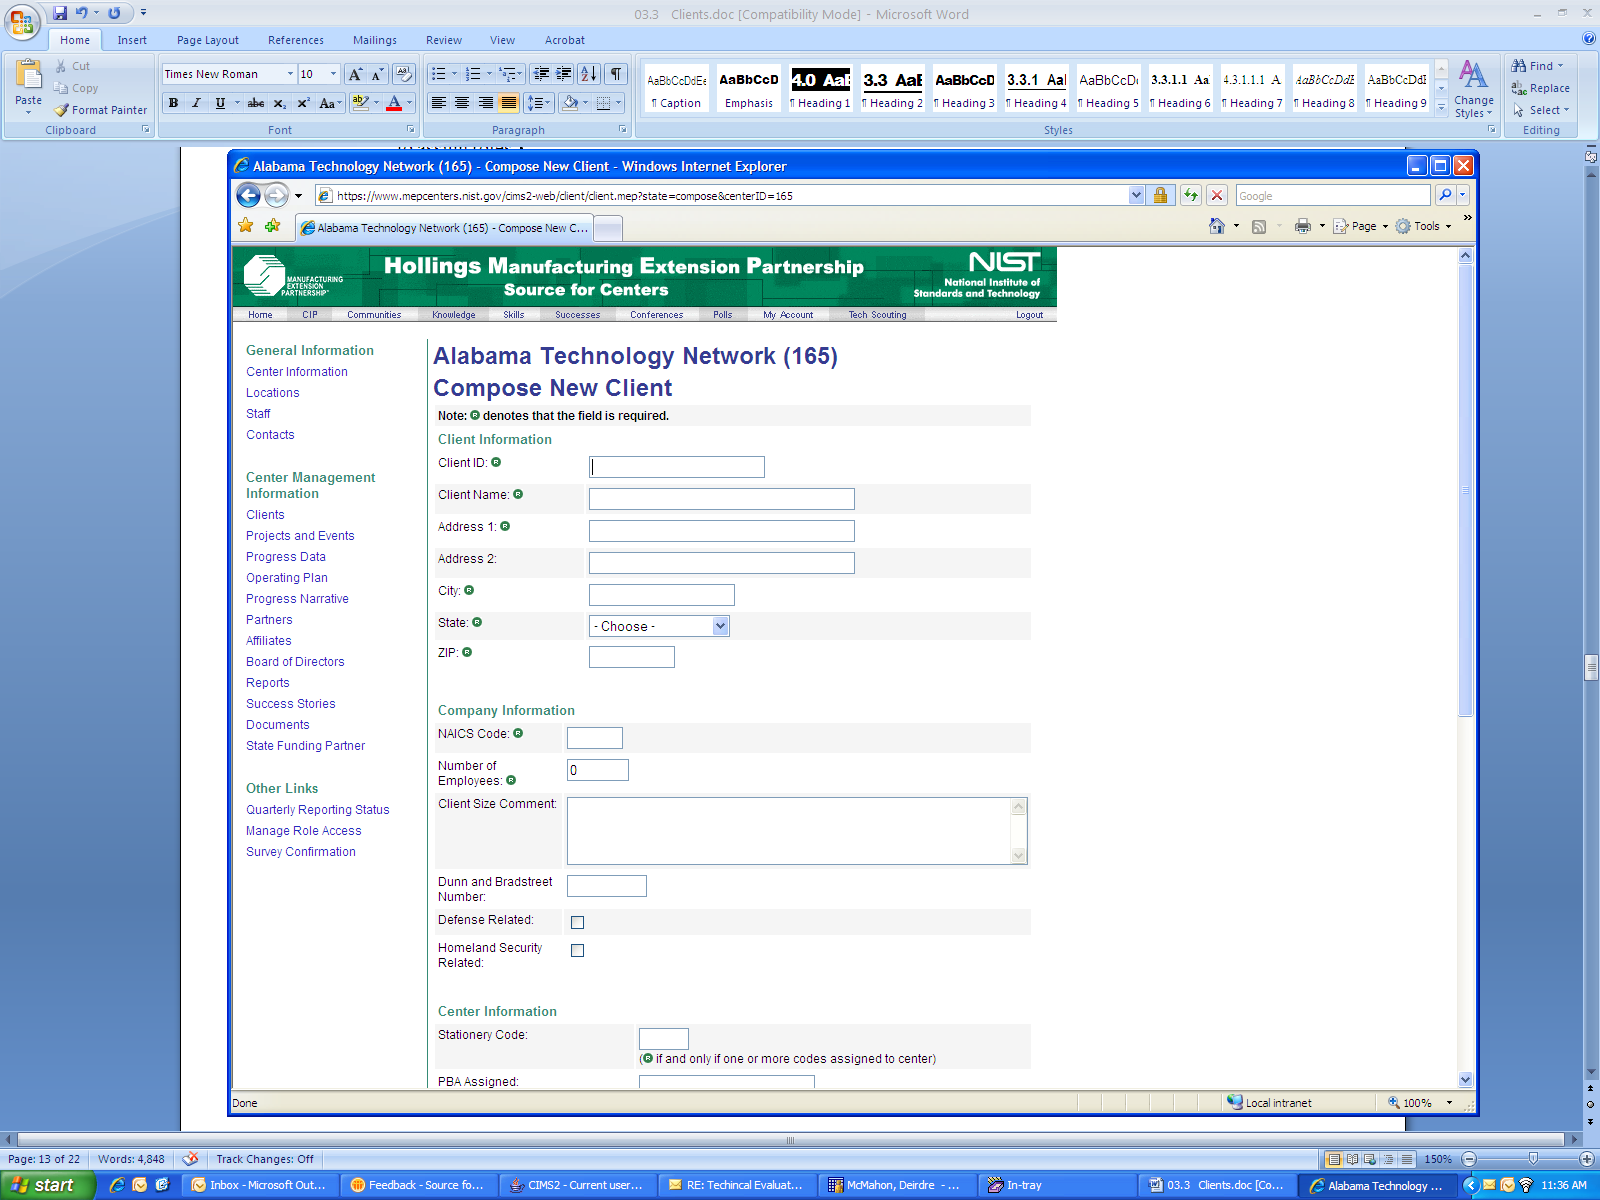This screenshot has height=1200, width=1600.
Task: Click the Internet Explorer home page icon
Action: click(x=1217, y=226)
